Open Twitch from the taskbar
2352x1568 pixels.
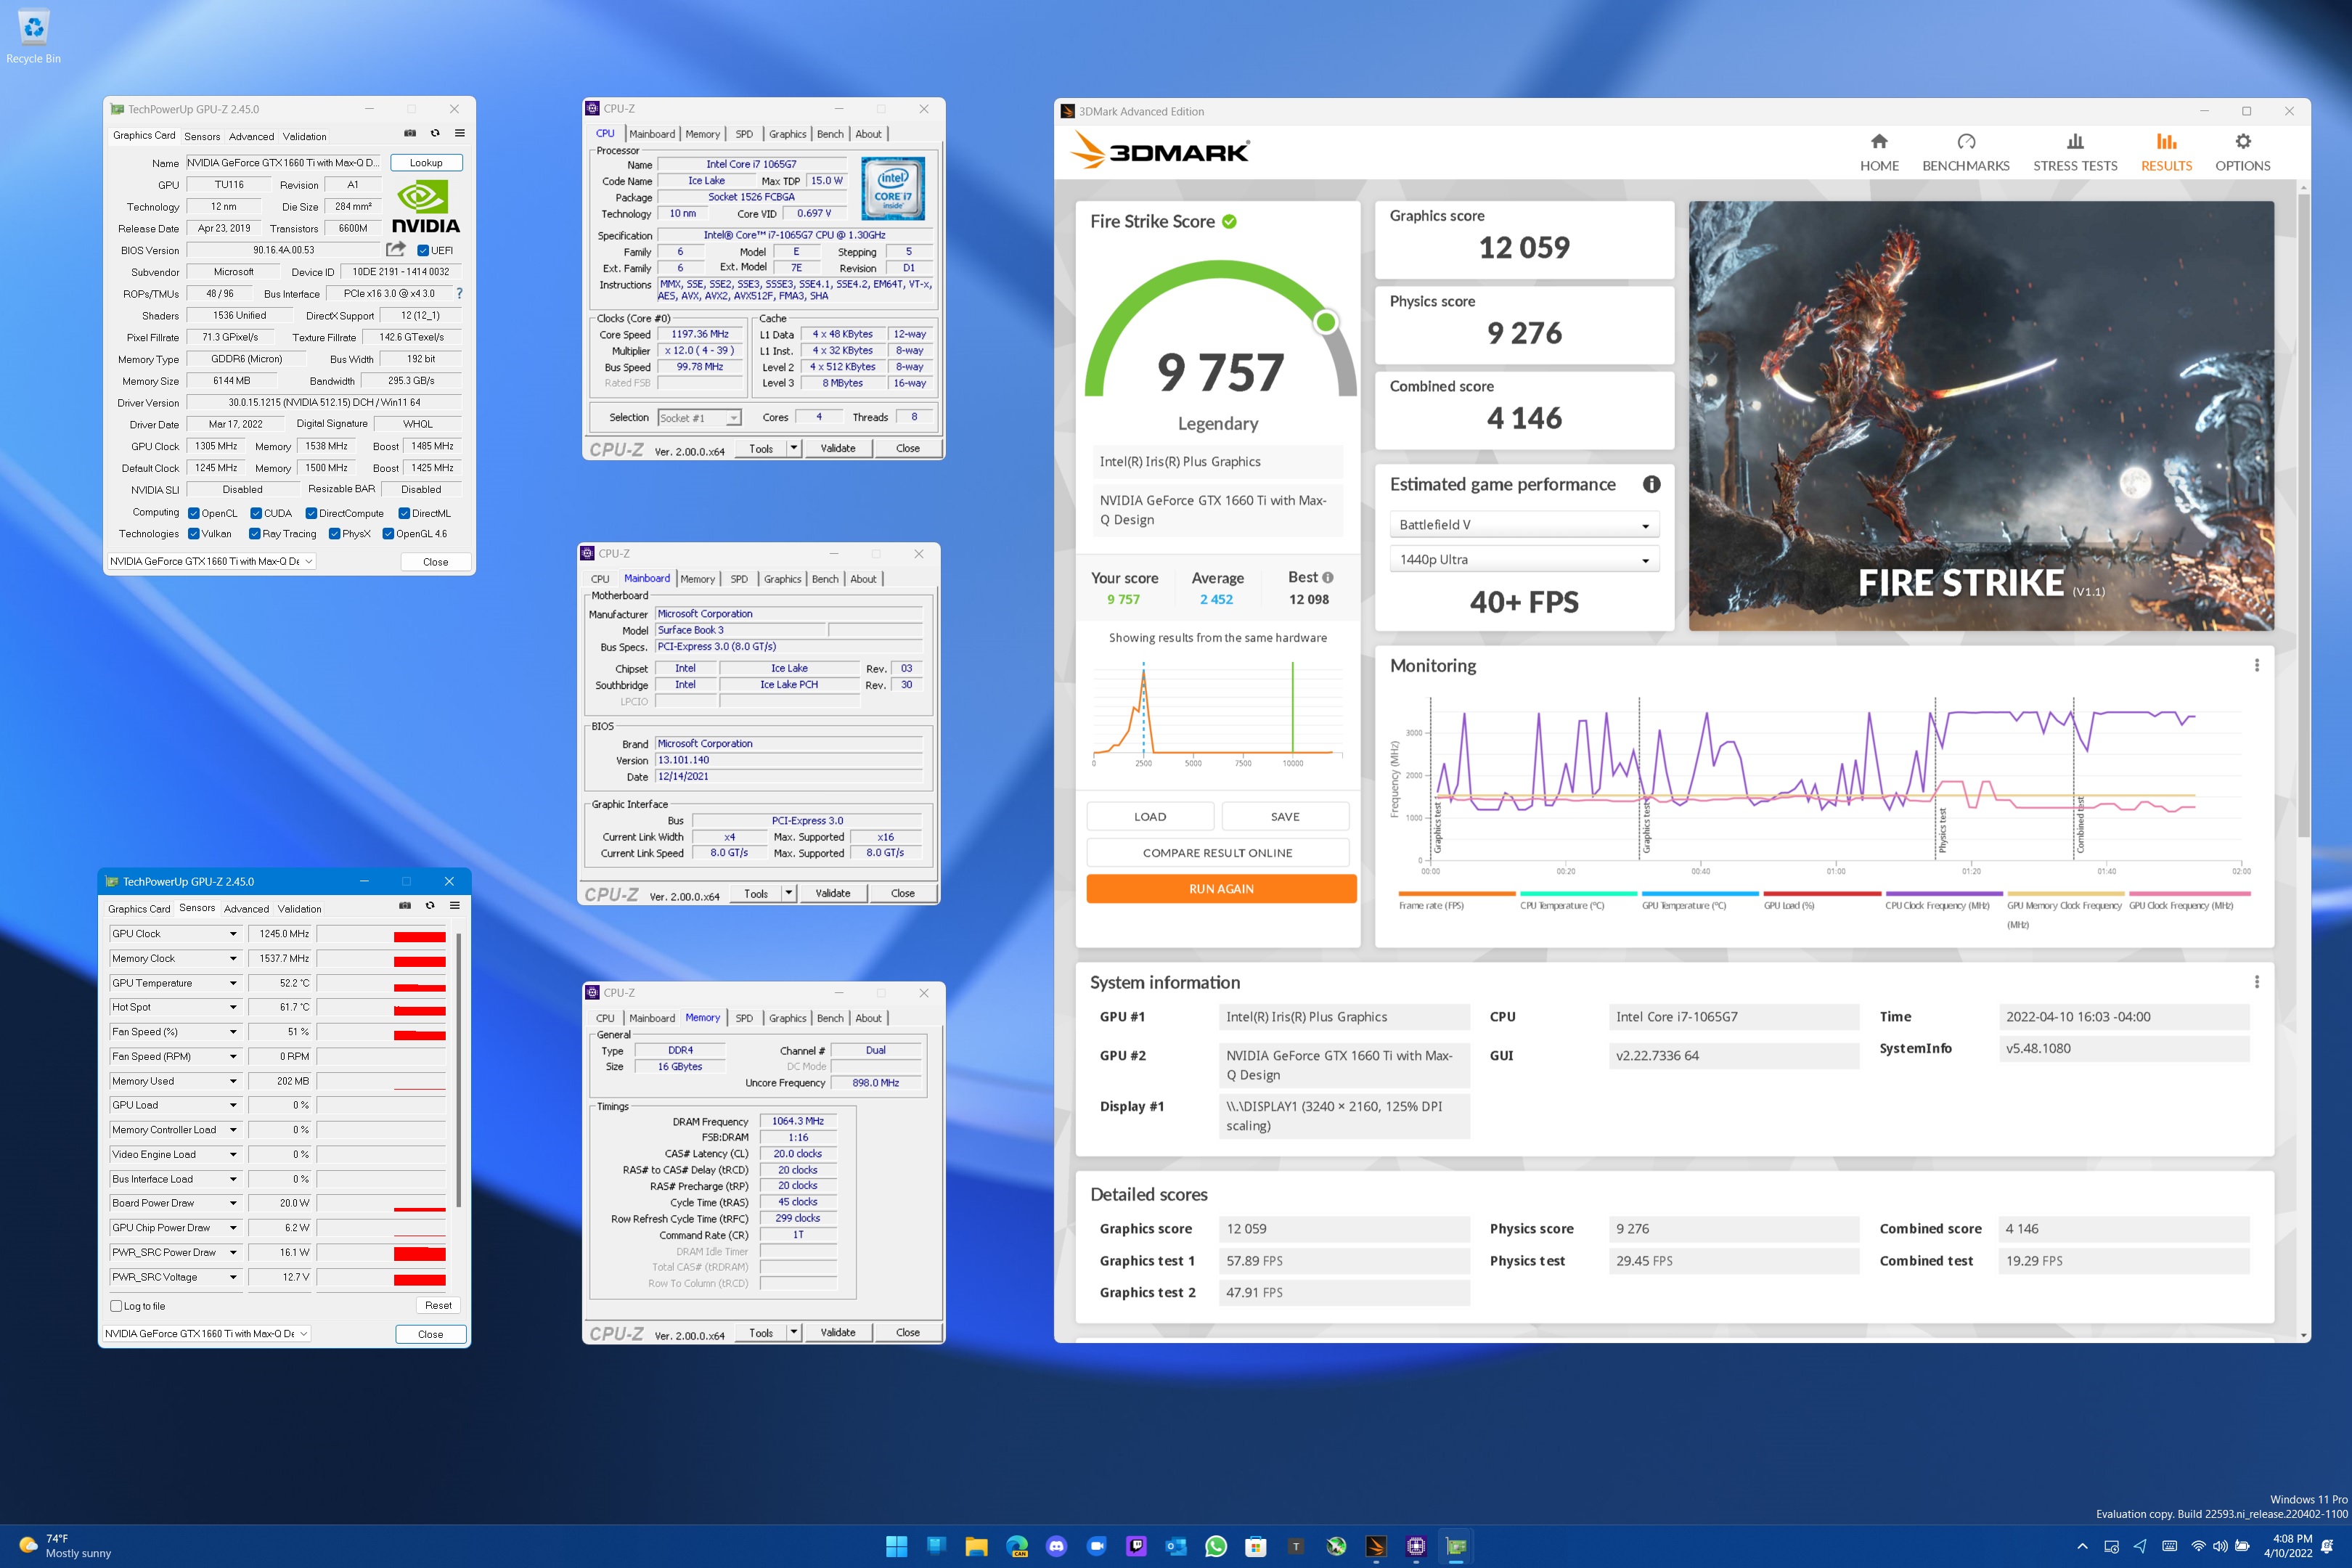pos(1136,1546)
